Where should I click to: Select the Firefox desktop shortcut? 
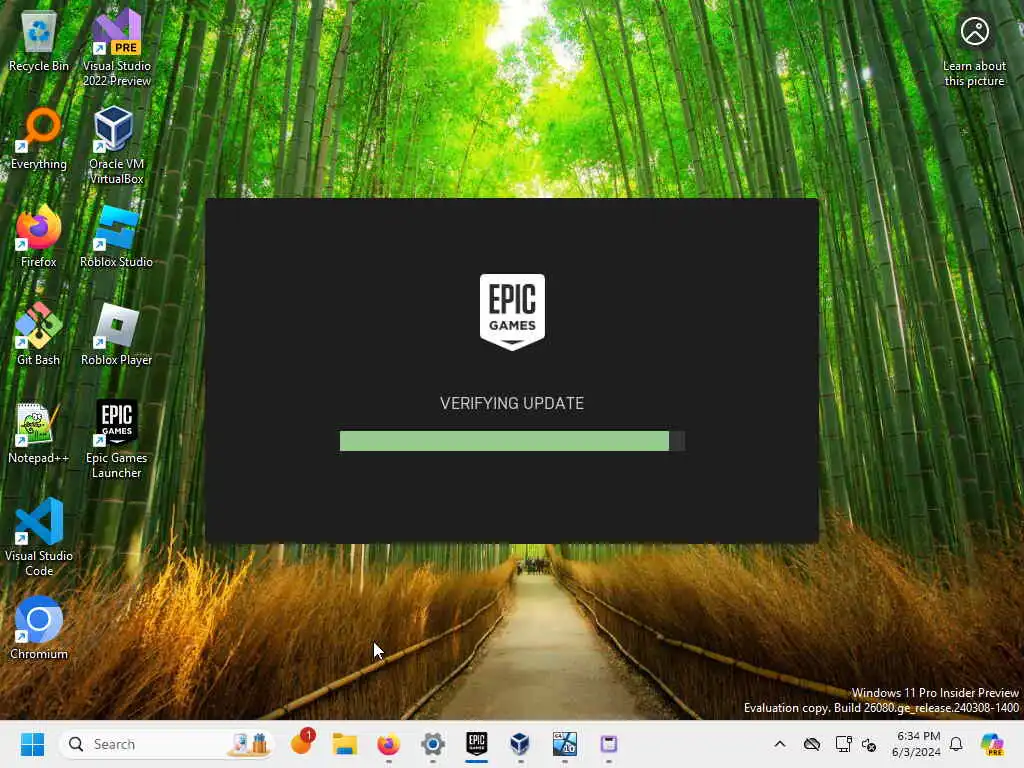click(39, 236)
